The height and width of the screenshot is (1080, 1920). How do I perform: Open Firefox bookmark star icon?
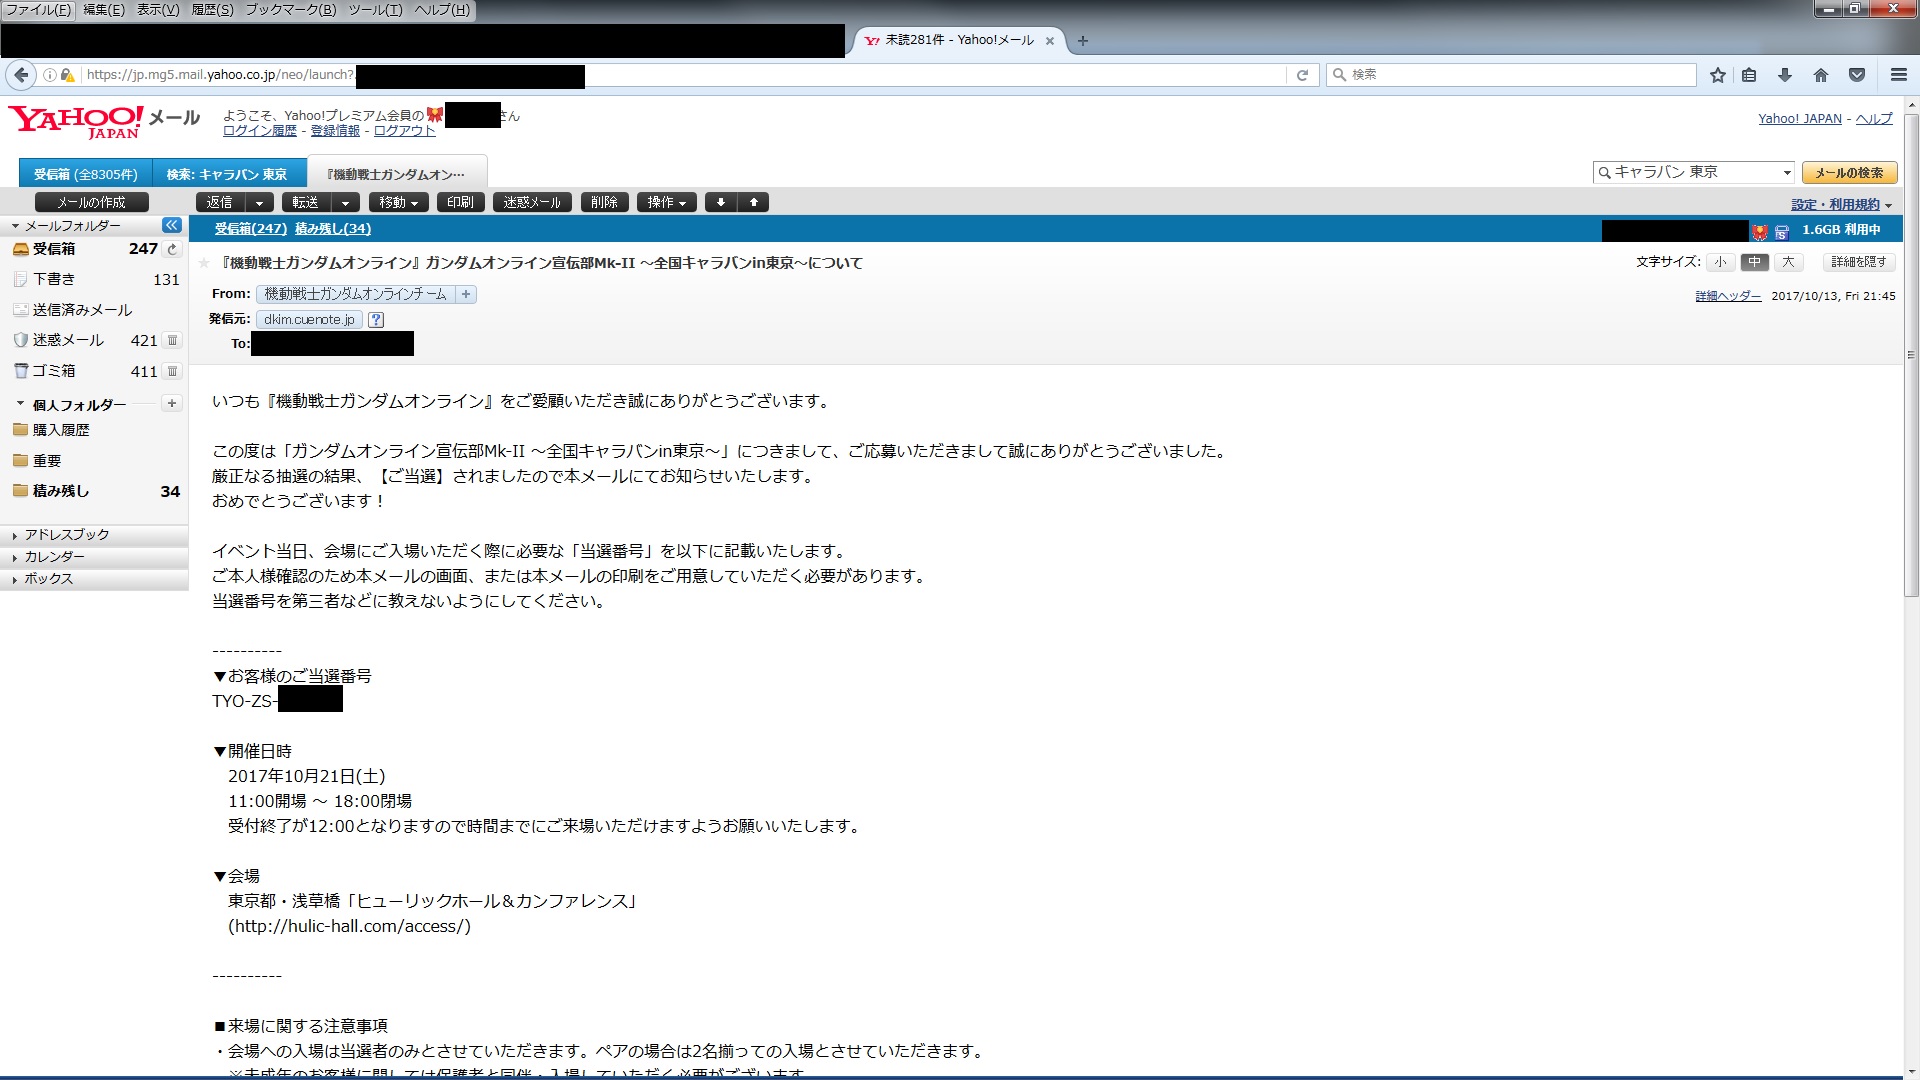pyautogui.click(x=1717, y=75)
